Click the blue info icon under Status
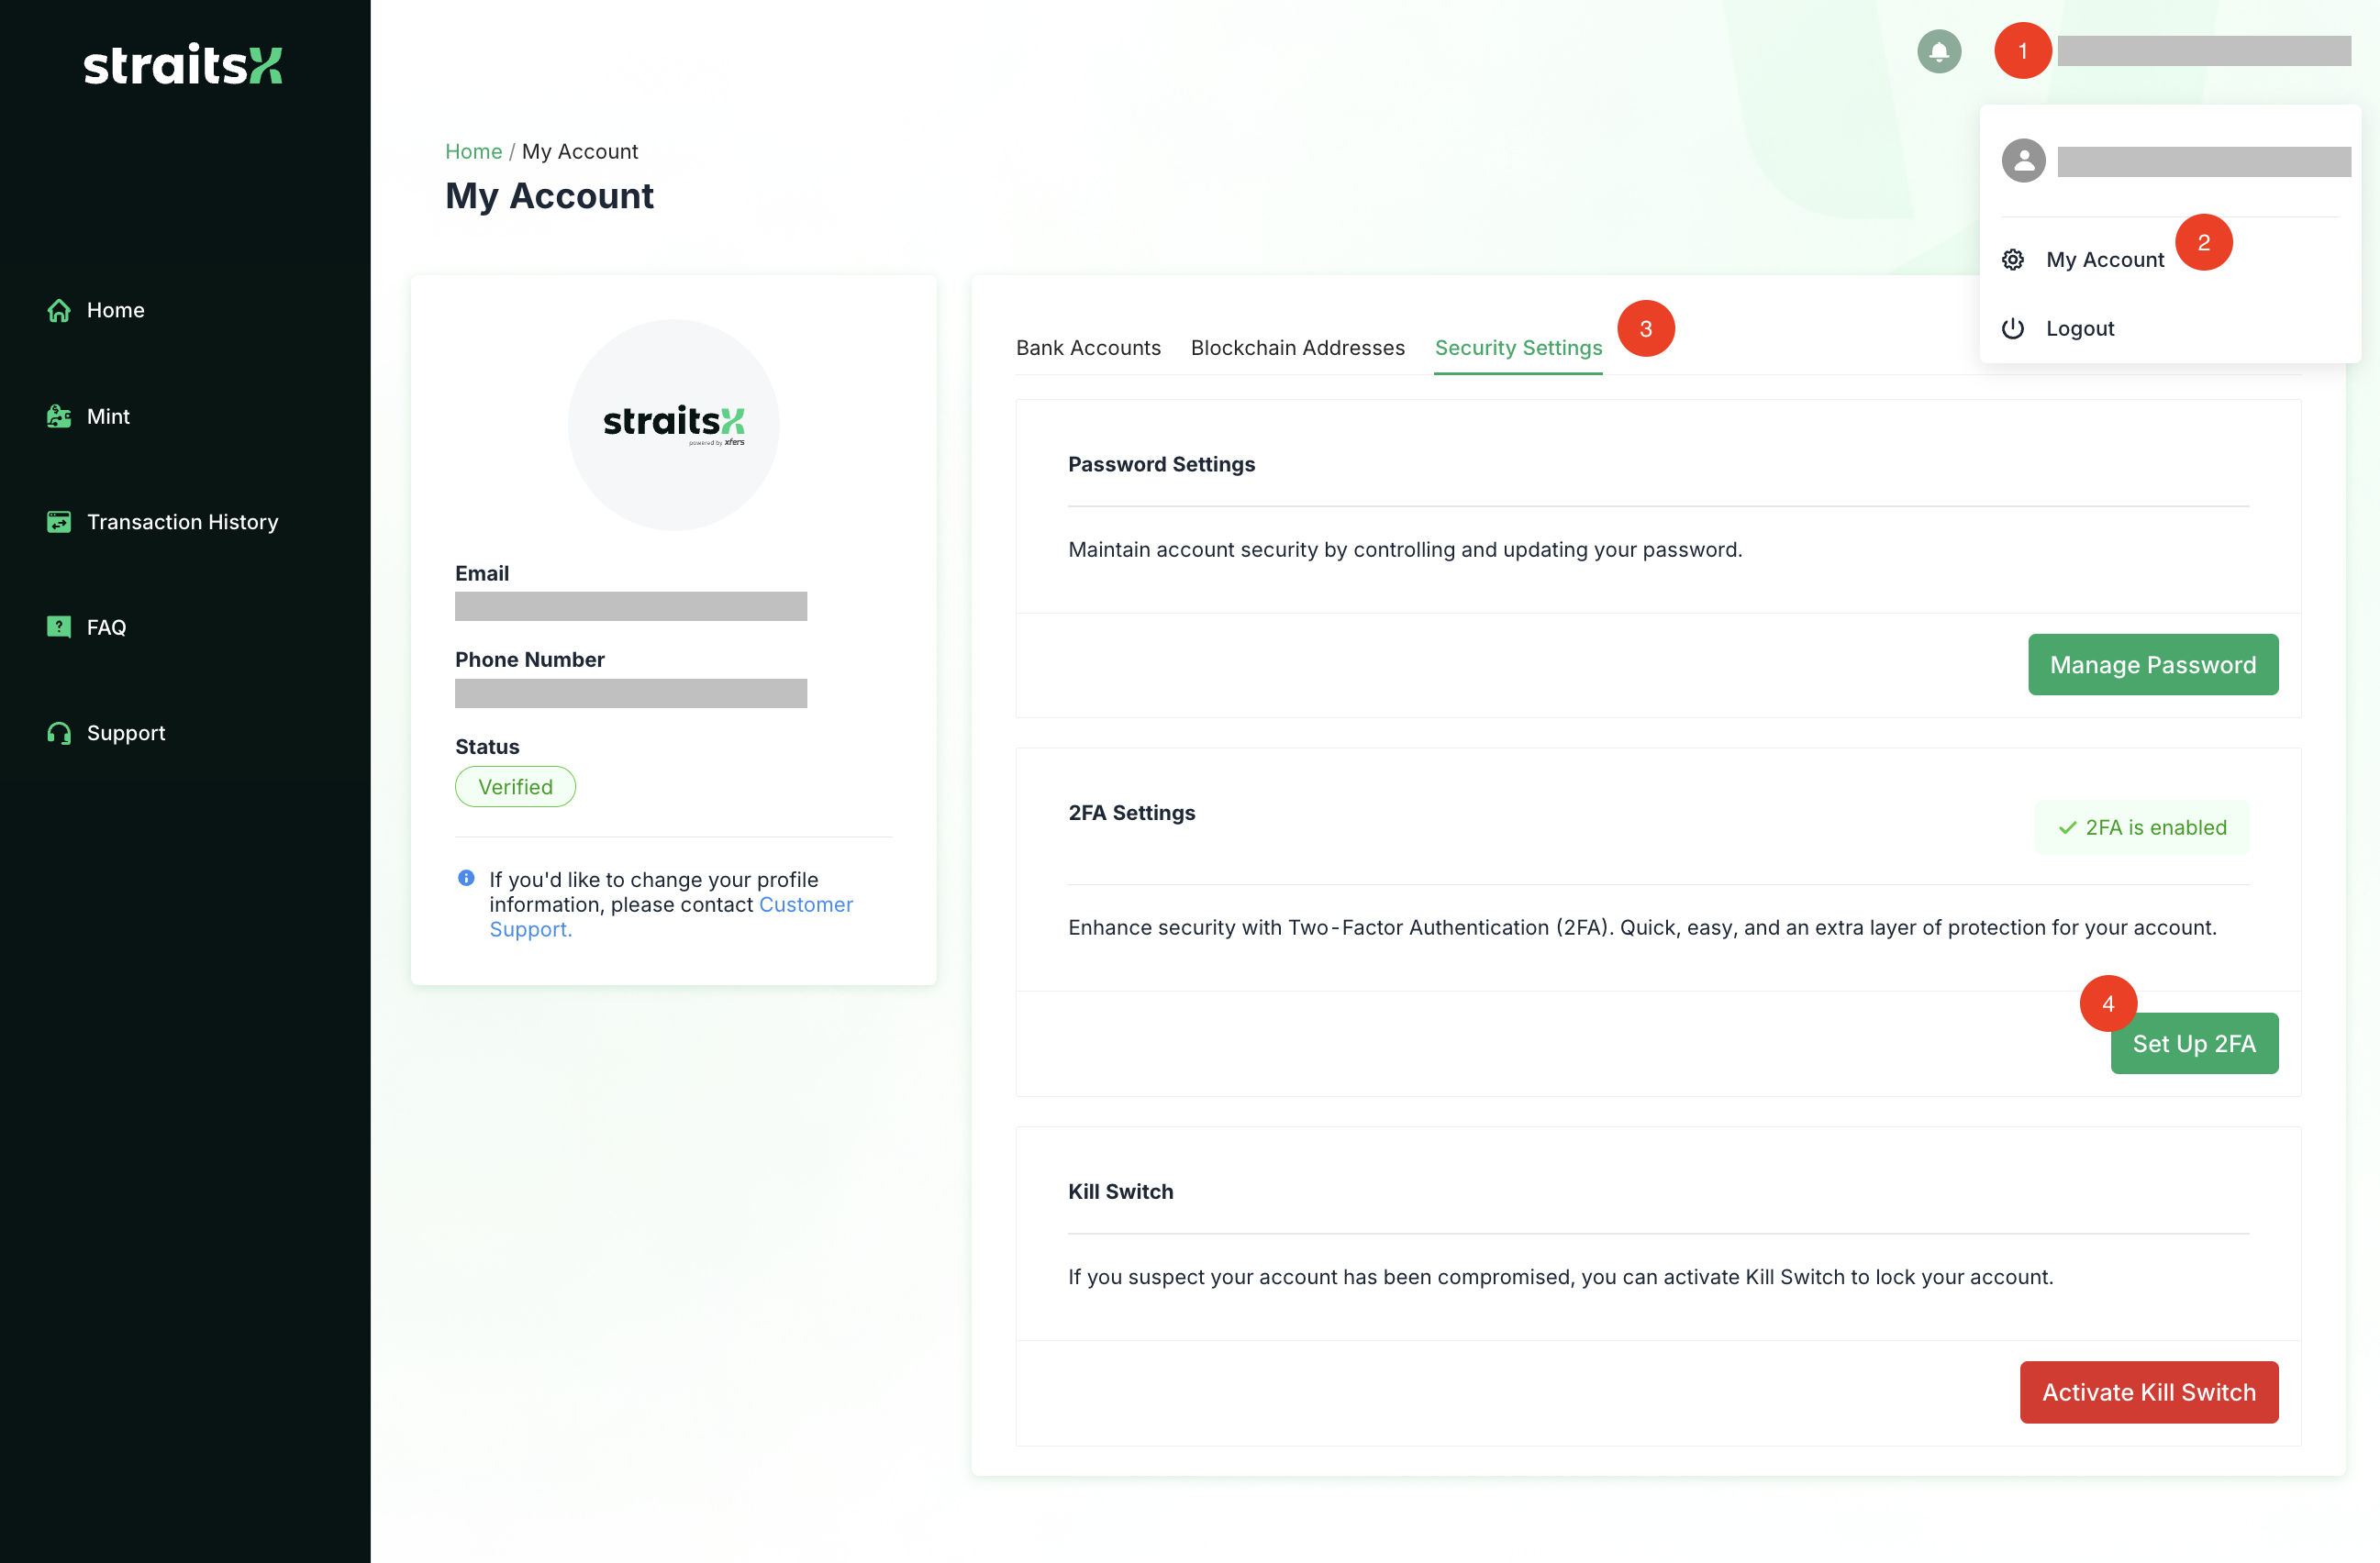This screenshot has height=1563, width=2380. pyautogui.click(x=466, y=878)
